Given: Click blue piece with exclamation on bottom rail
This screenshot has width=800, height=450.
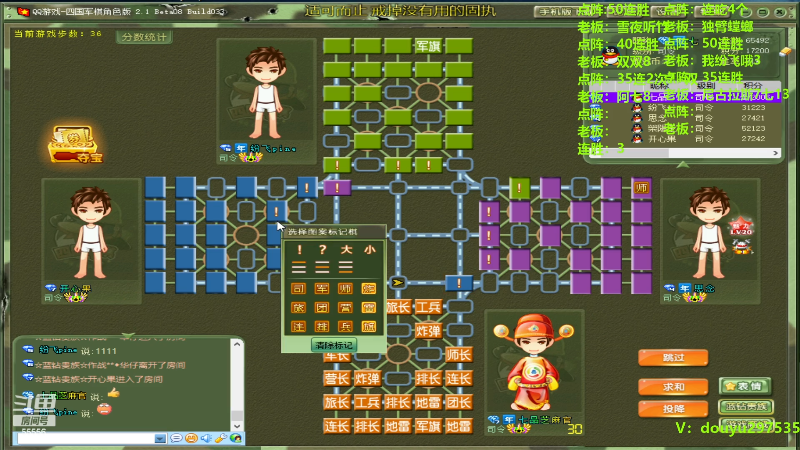Looking at the screenshot, I should (459, 282).
